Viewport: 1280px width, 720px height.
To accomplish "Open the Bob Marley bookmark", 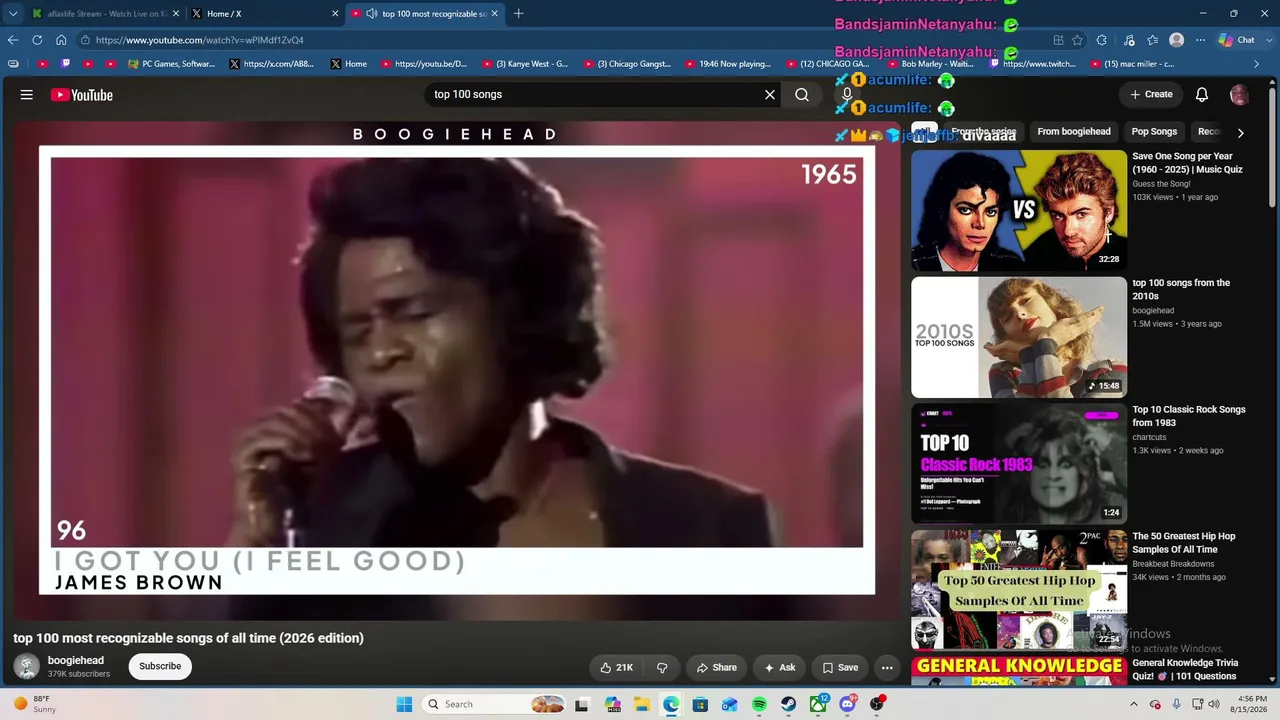I will [x=930, y=64].
